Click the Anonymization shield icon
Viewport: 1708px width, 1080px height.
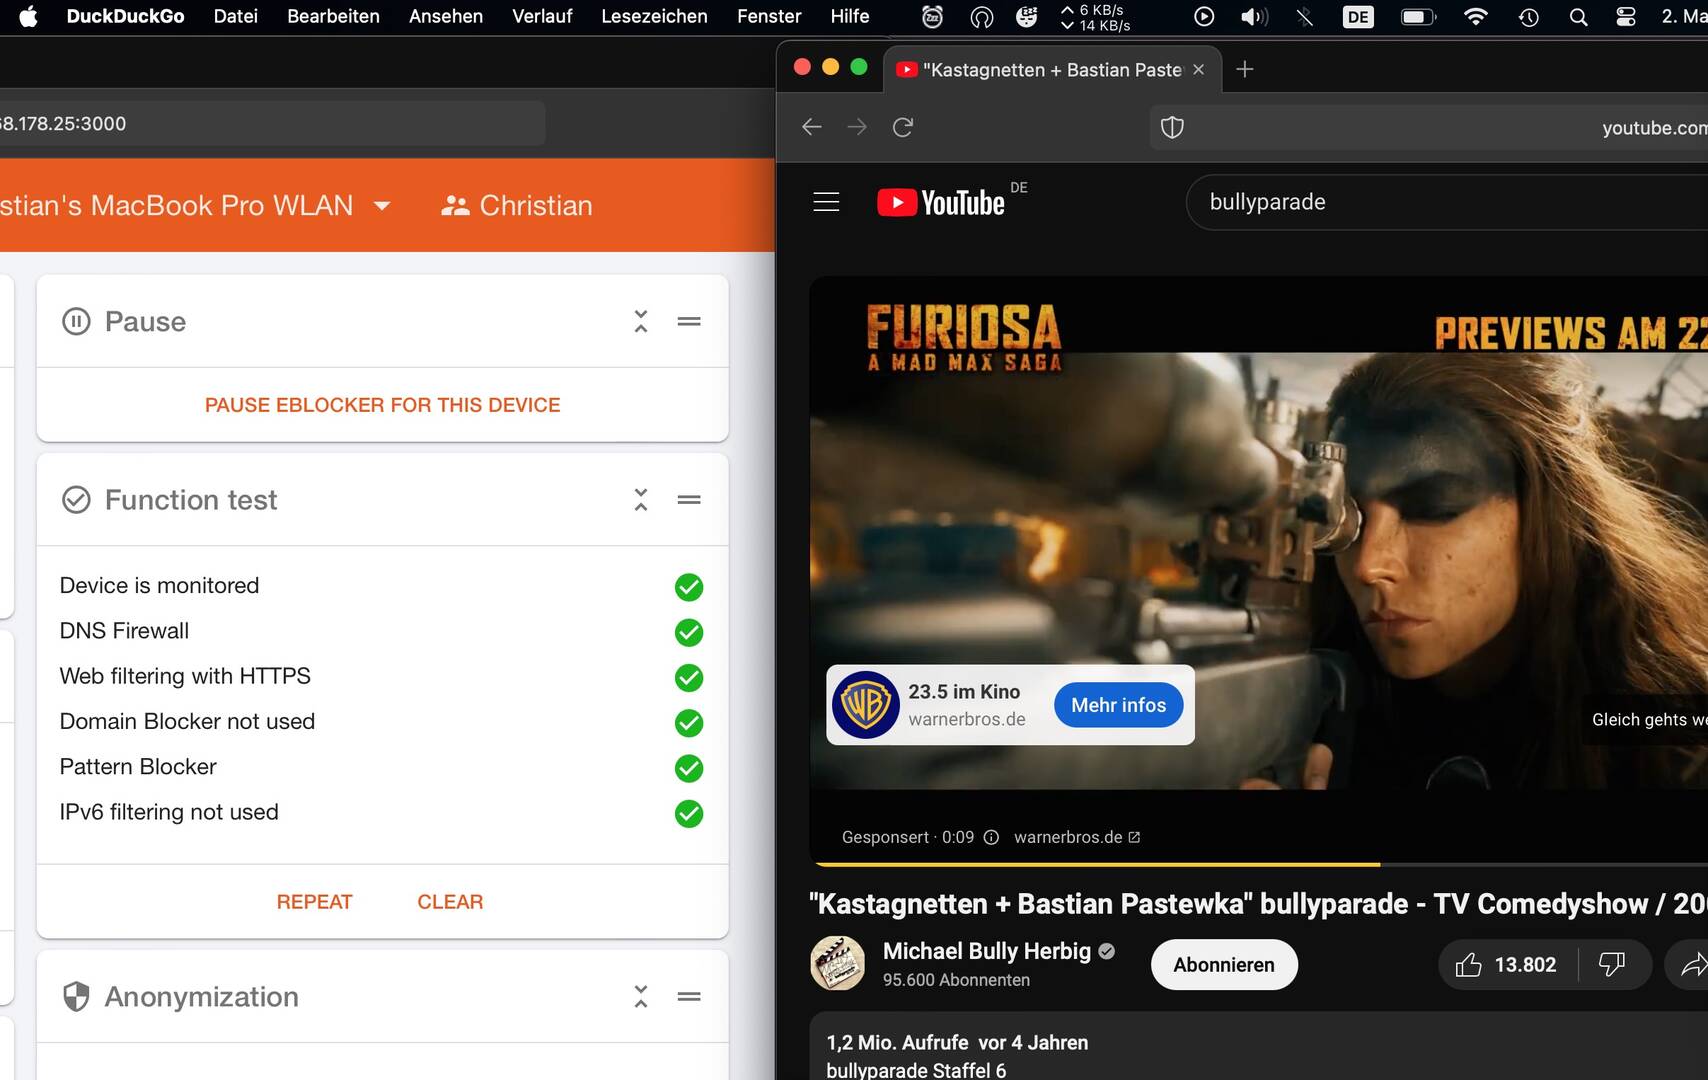76,996
